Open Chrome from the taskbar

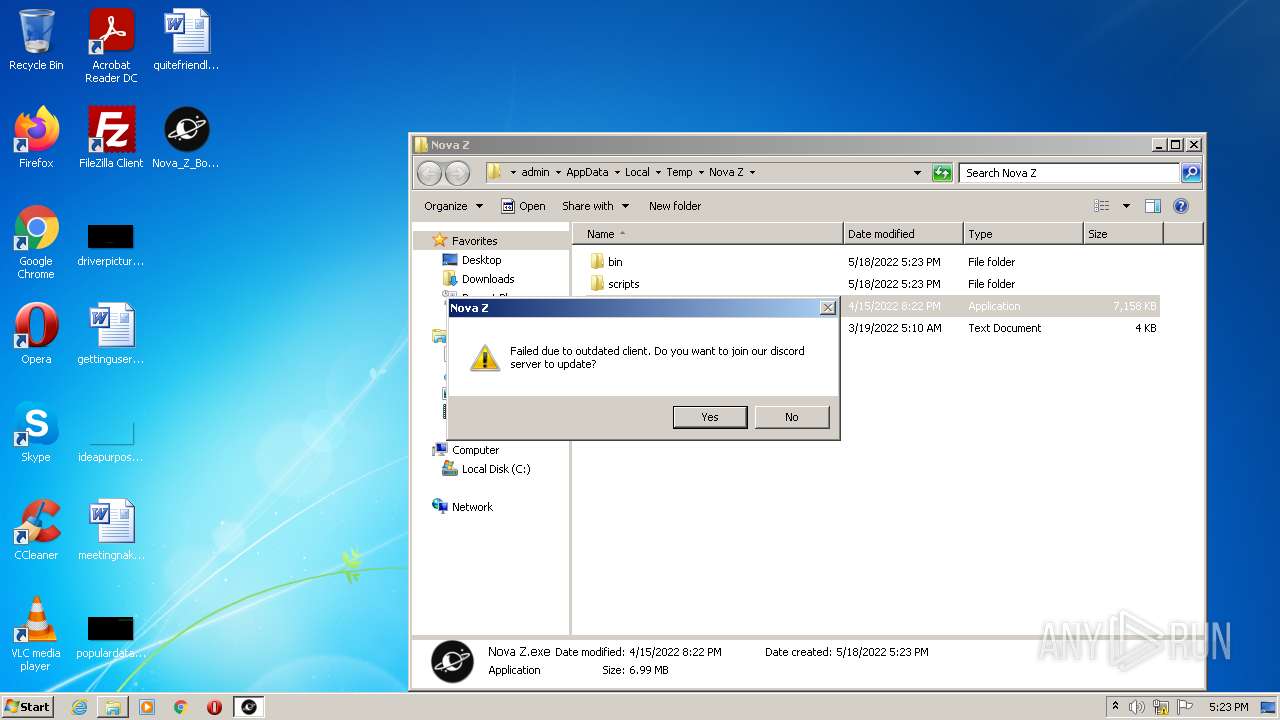(181, 707)
